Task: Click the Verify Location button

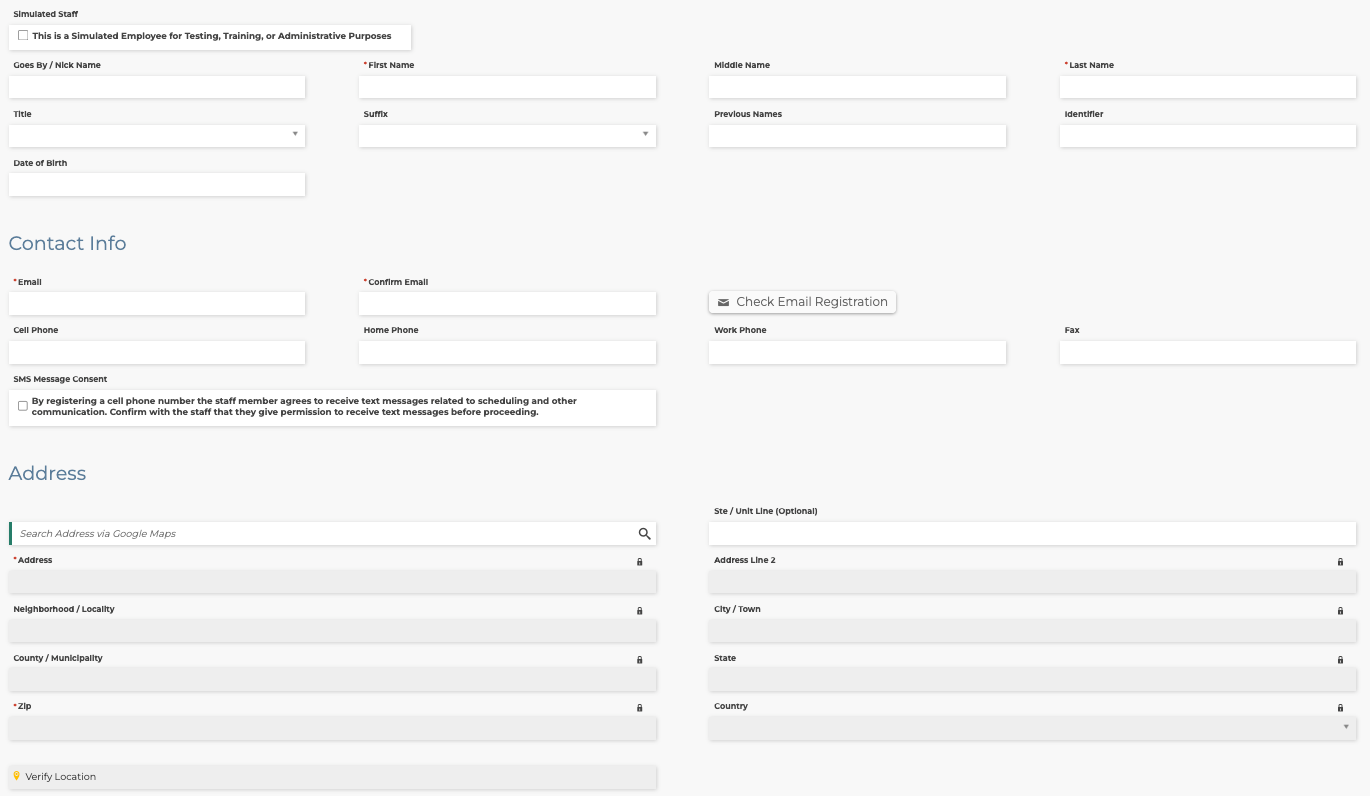Action: click(x=332, y=777)
